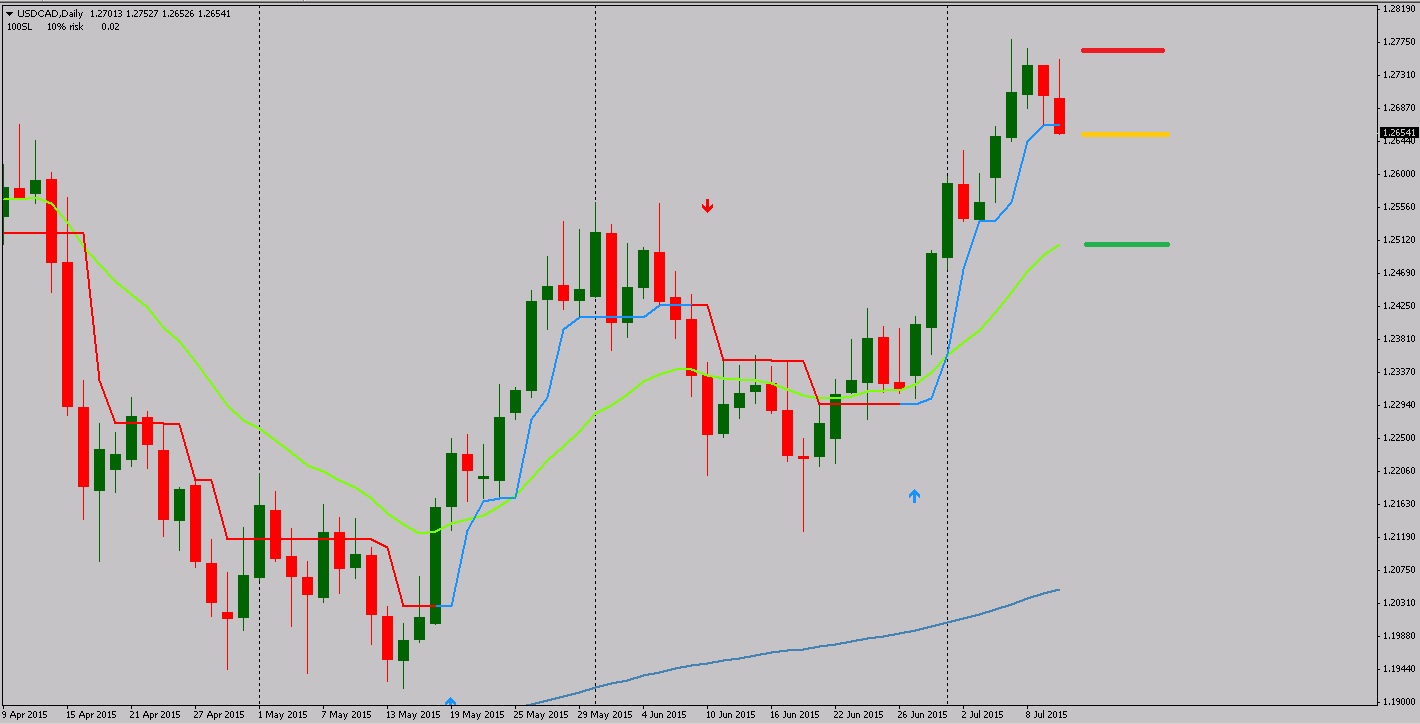The width and height of the screenshot is (1420, 724).
Task: Click the current price tag 1.26541 on axis
Action: click(x=1399, y=133)
